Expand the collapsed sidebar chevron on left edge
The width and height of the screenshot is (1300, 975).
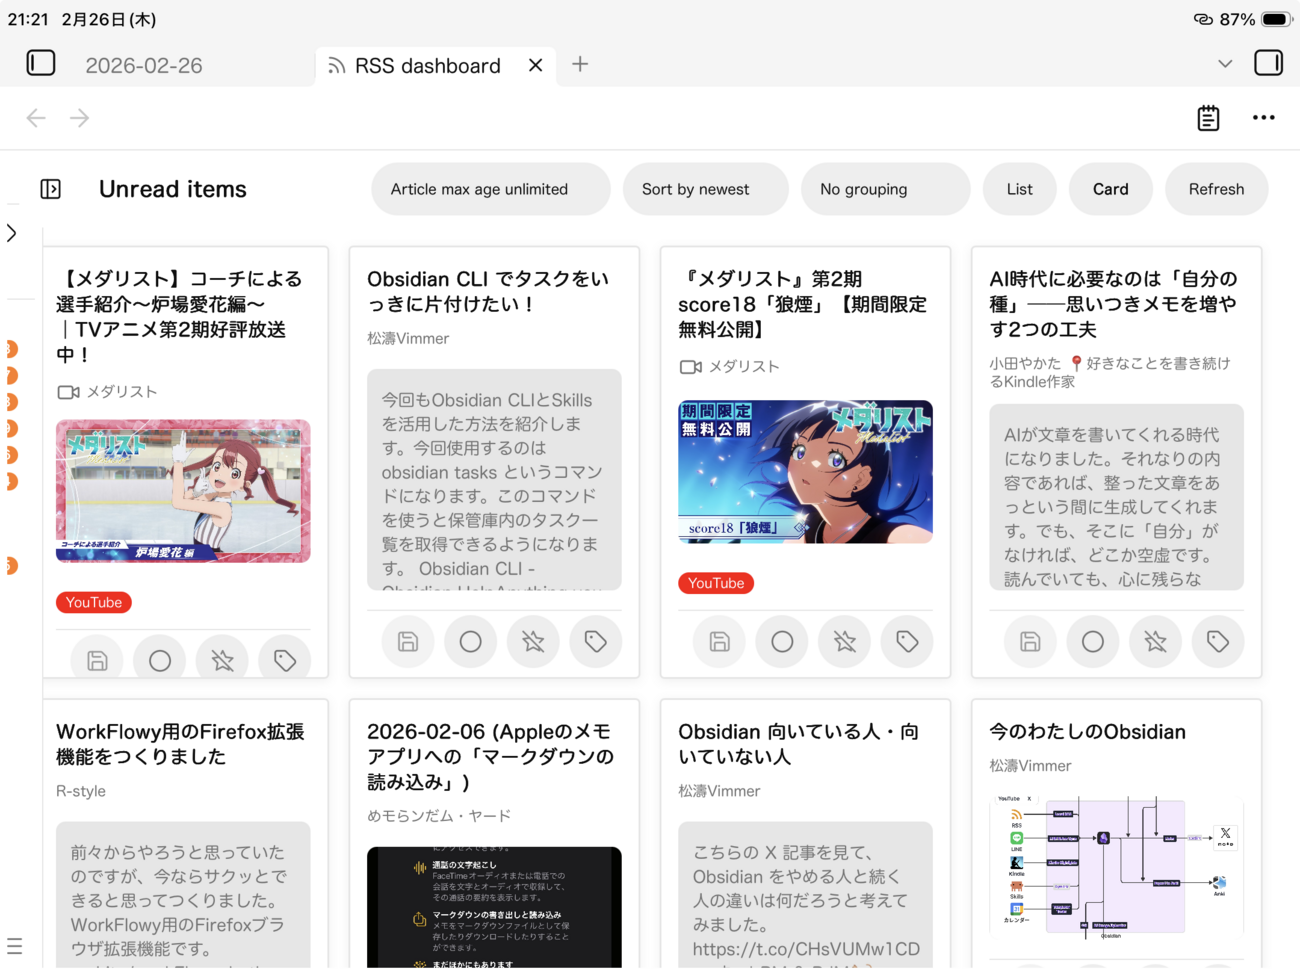tap(12, 233)
